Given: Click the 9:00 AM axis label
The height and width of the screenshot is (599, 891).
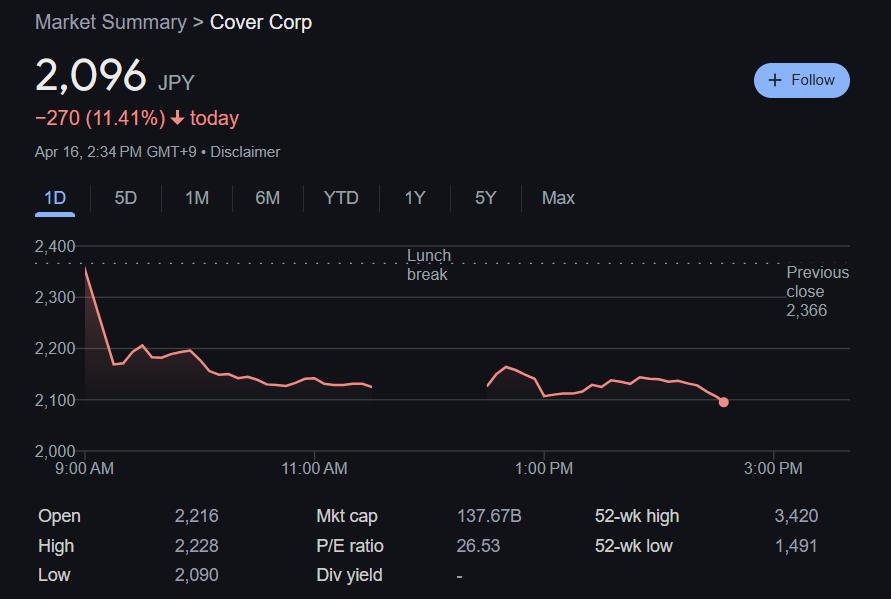Looking at the screenshot, I should click(85, 468).
